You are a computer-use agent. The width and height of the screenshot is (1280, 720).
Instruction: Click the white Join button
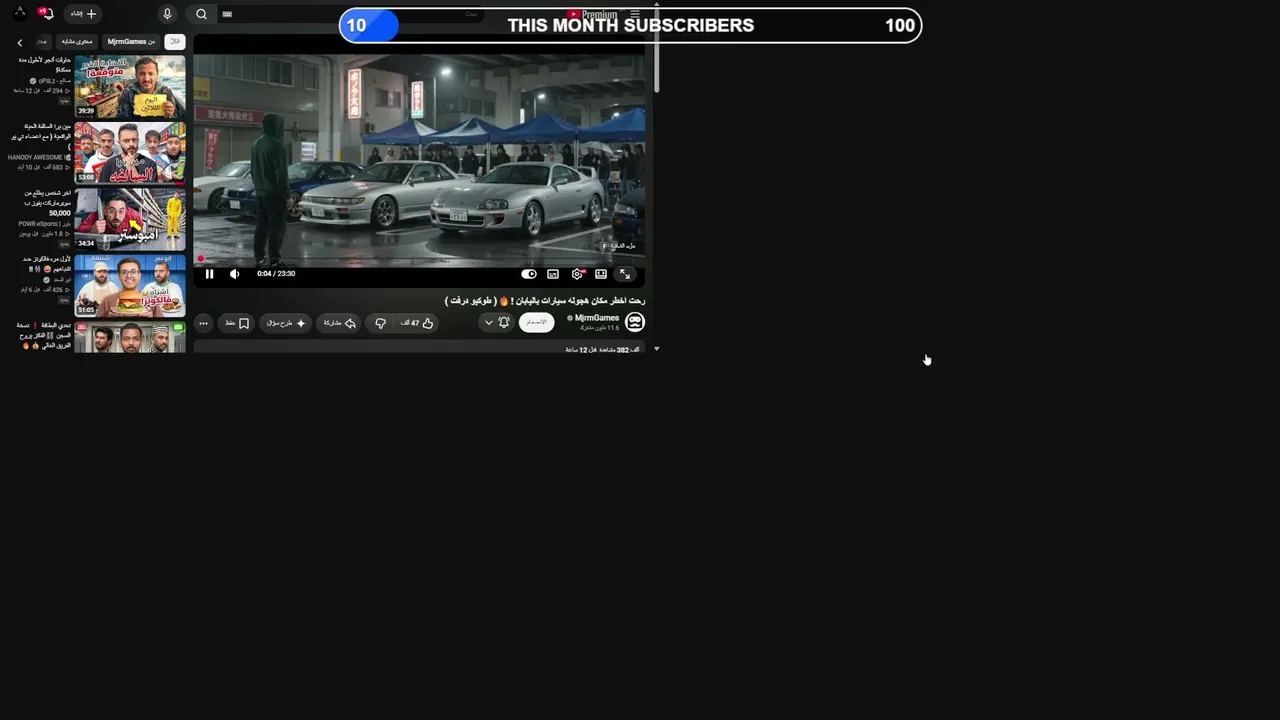click(537, 322)
